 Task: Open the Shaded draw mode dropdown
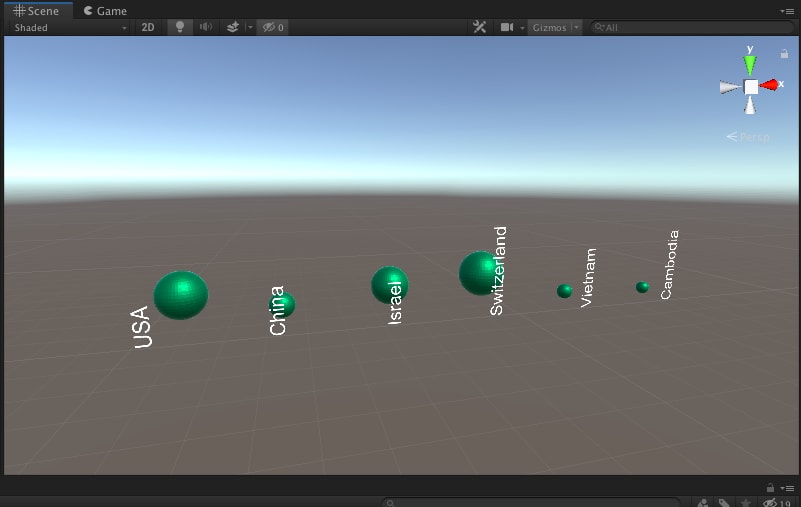pos(70,28)
